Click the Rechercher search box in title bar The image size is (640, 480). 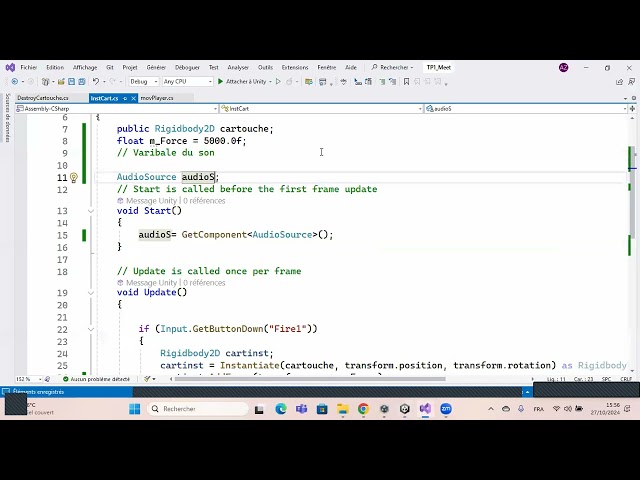[392, 67]
